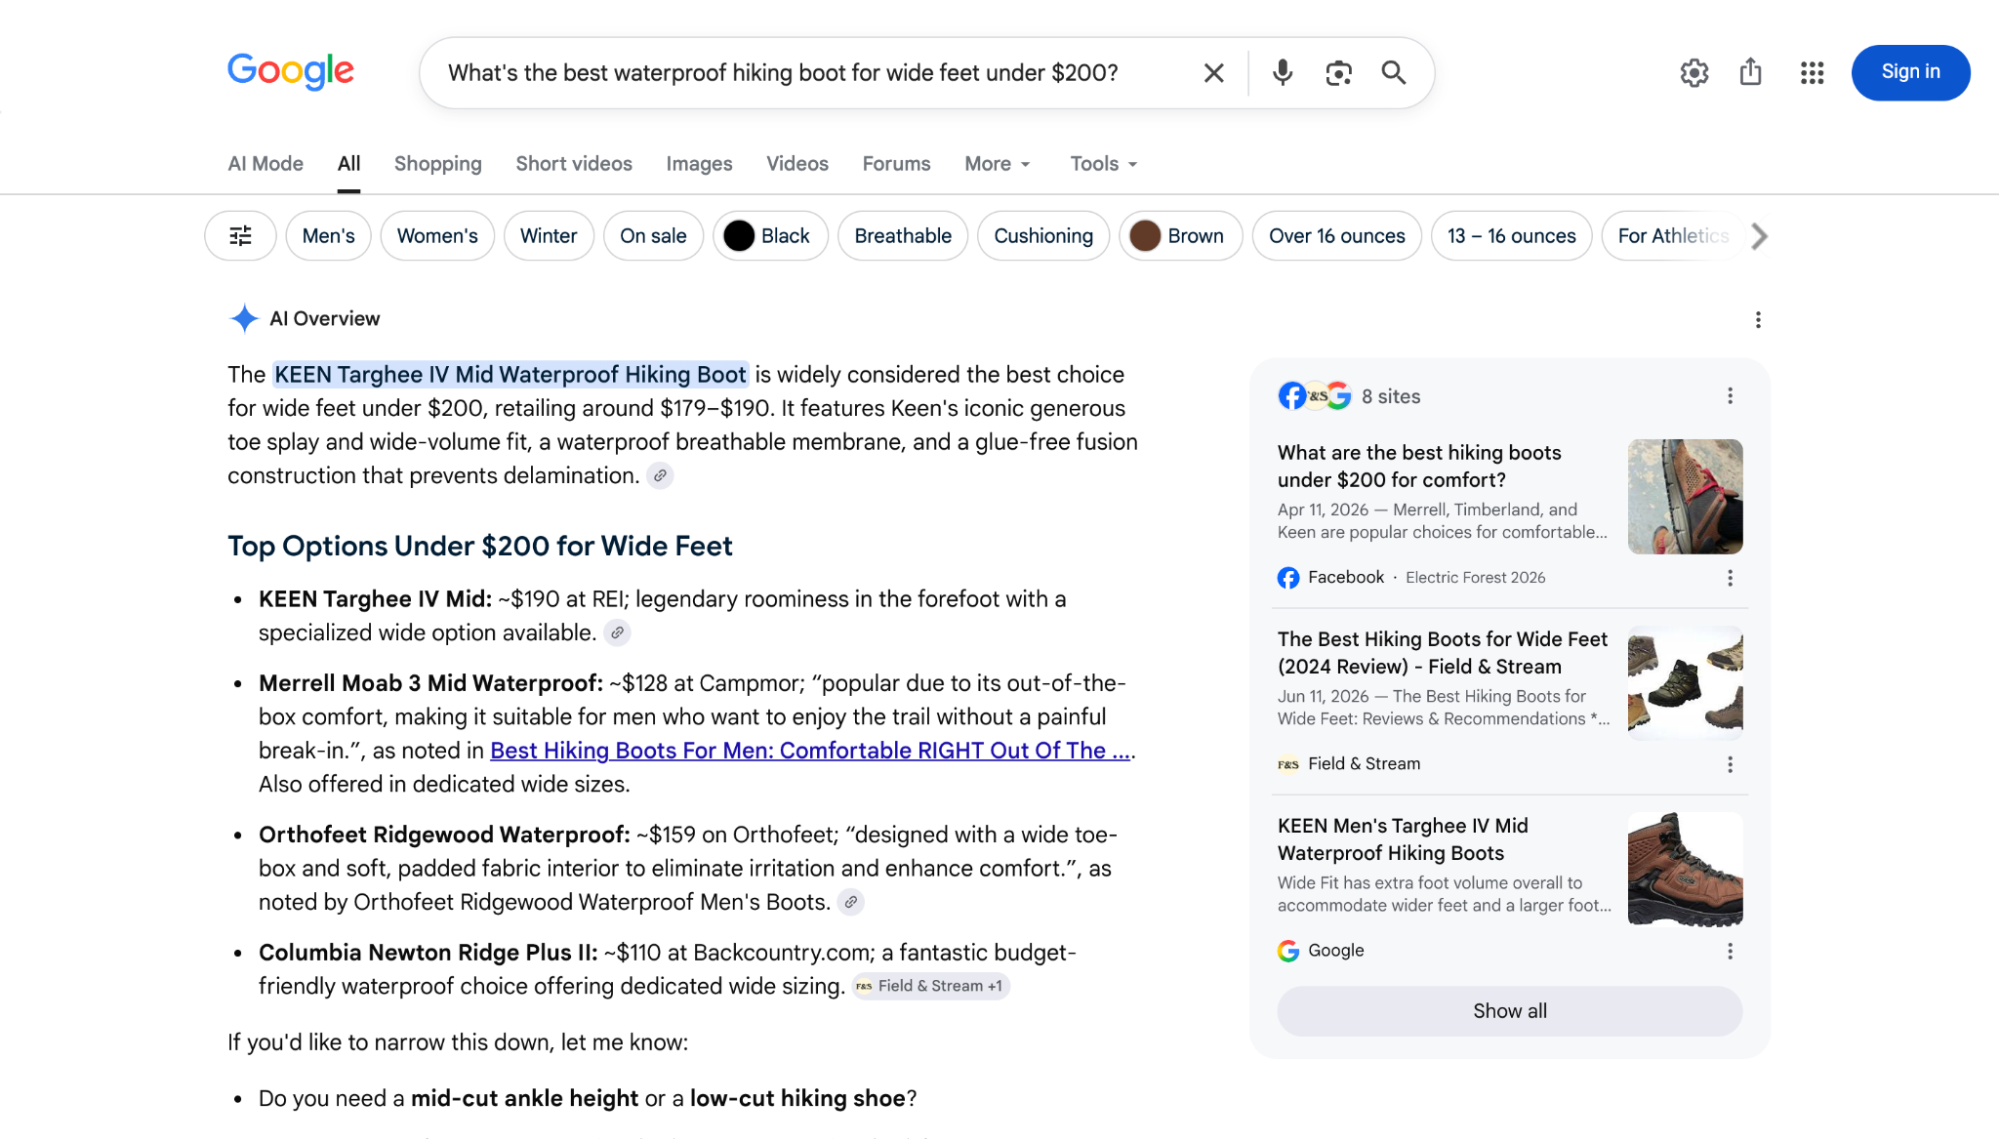The height and width of the screenshot is (1140, 1999).
Task: Clear the search query with the X icon
Action: click(1213, 73)
